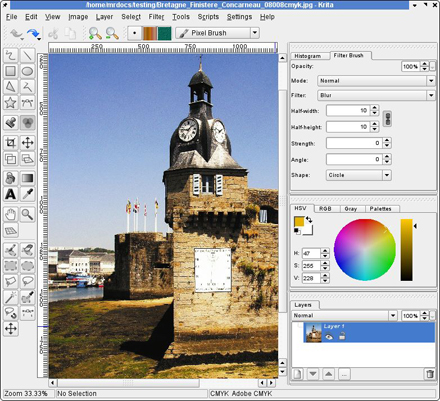Click the green pattern swatch in toolbar
440x401 pixels.
(164, 33)
